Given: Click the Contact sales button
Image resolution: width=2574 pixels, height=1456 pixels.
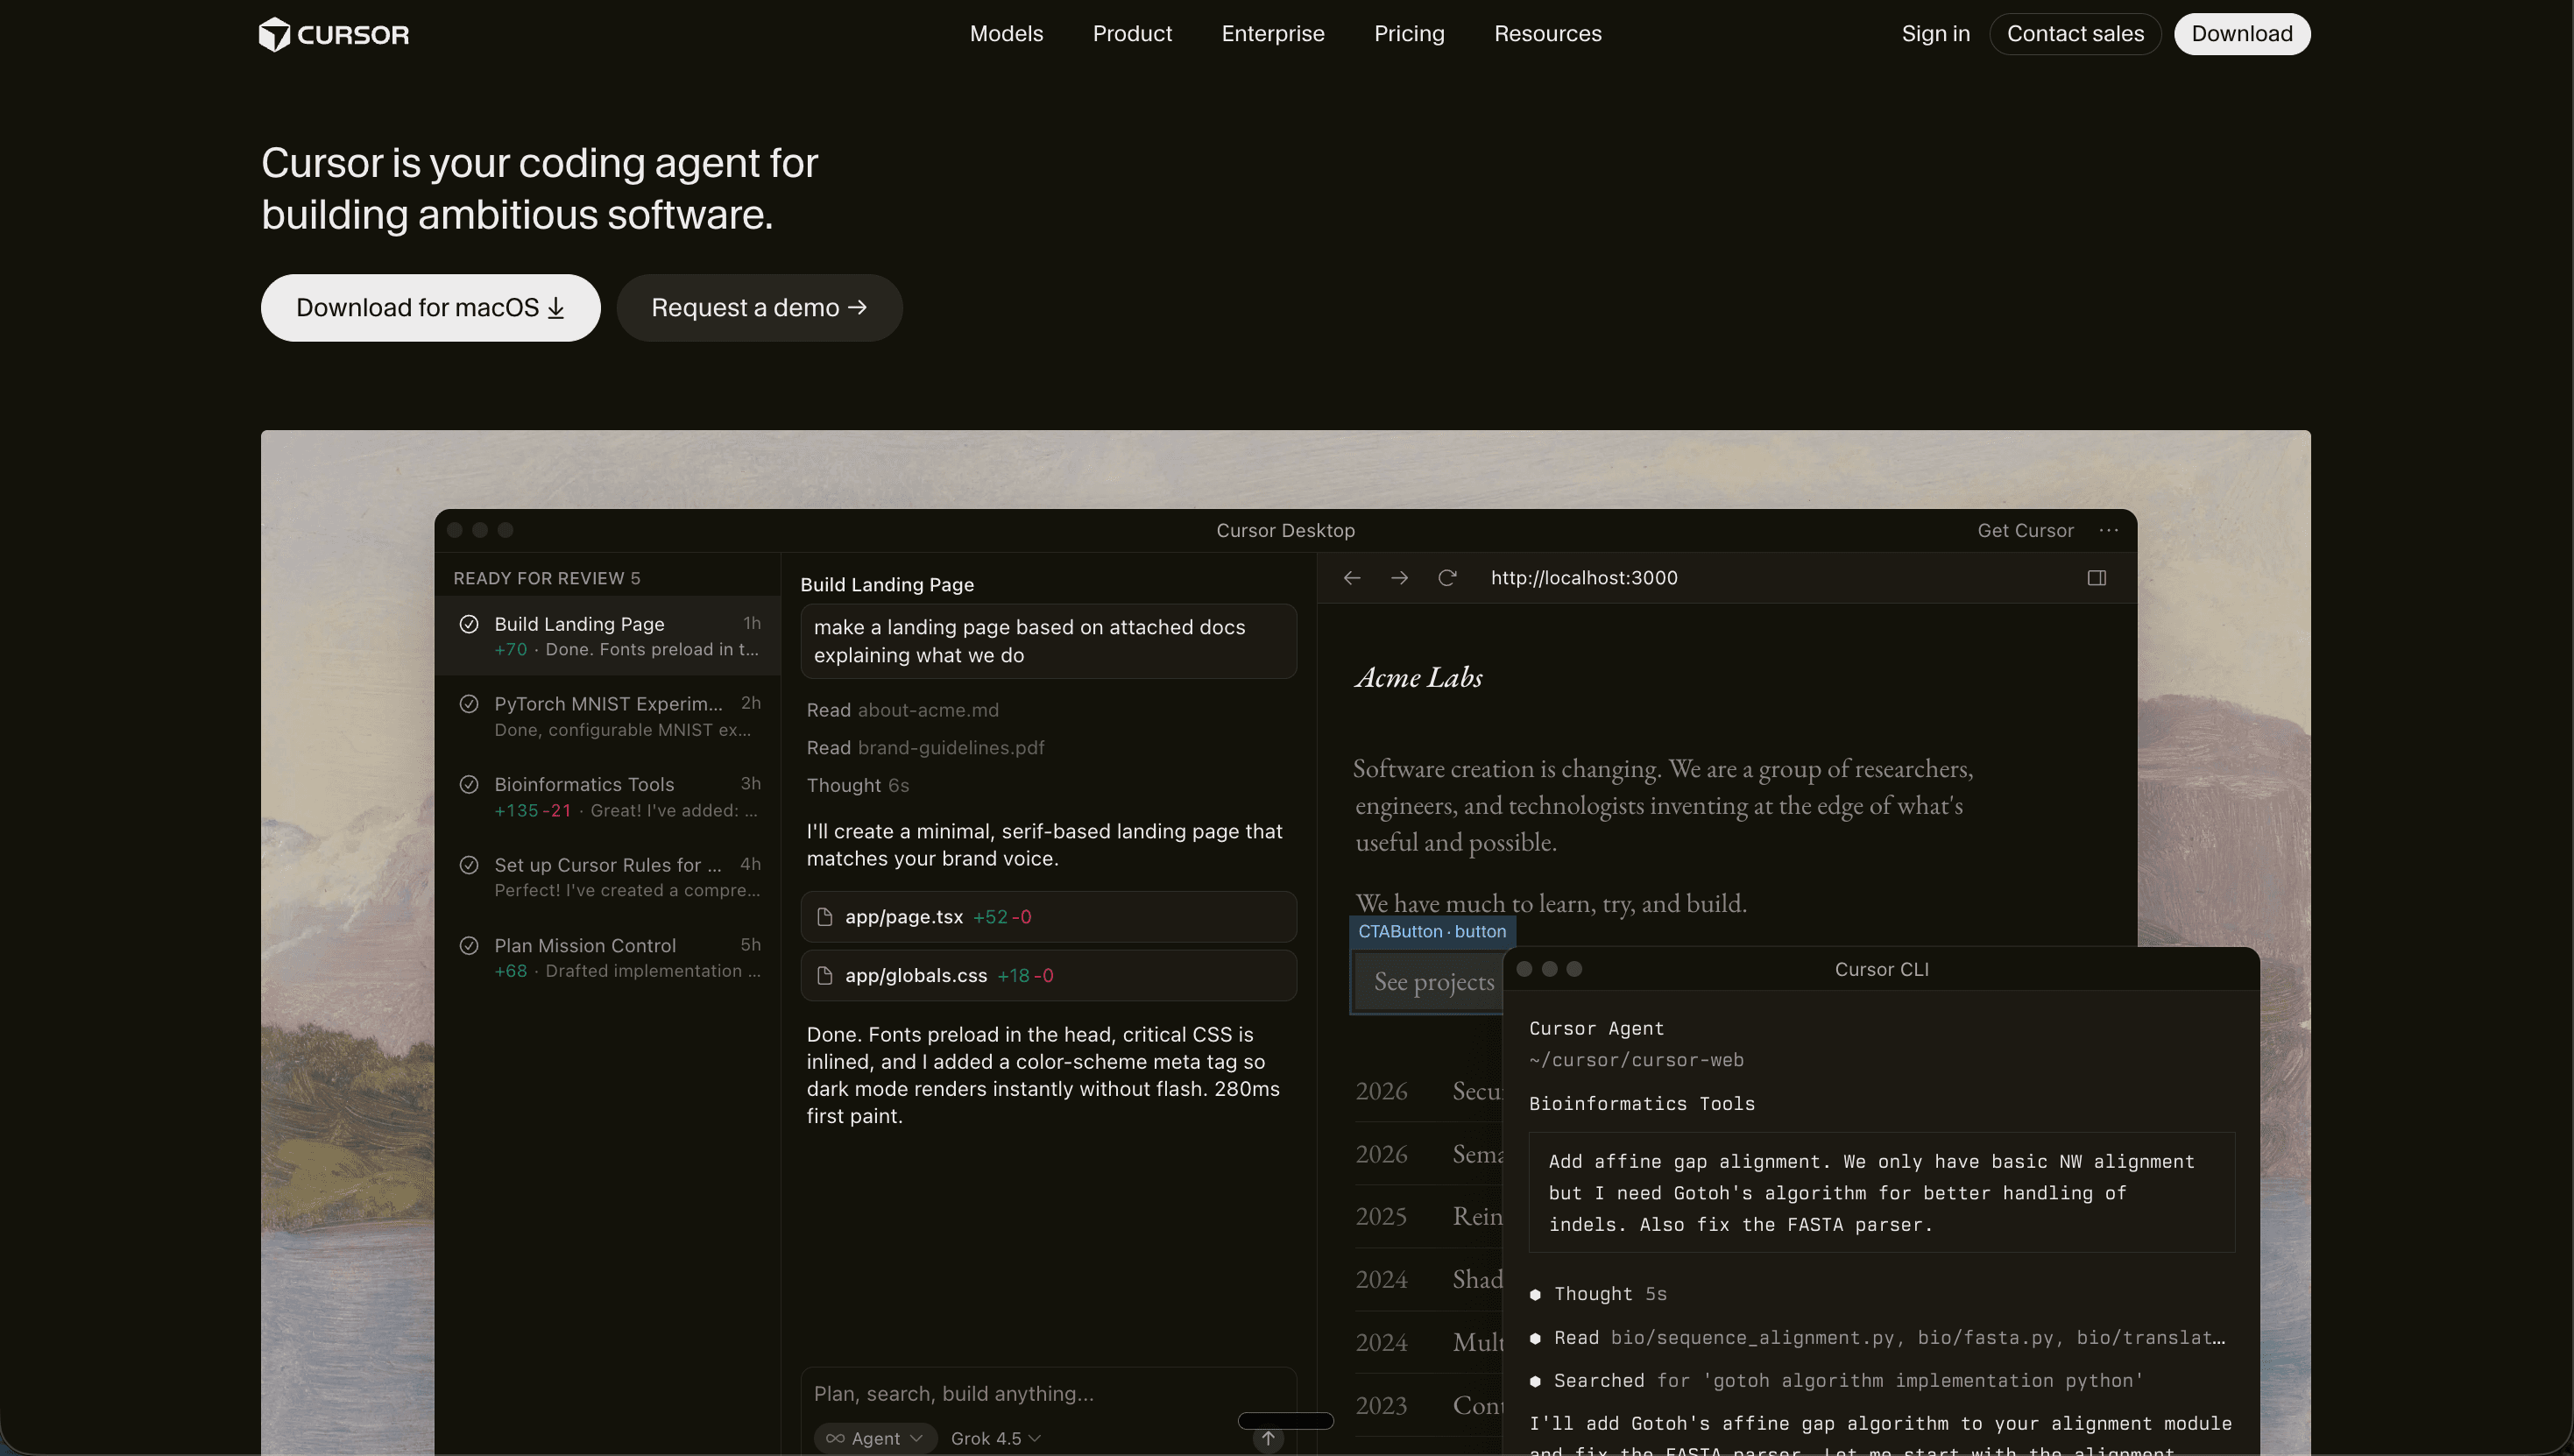Looking at the screenshot, I should pyautogui.click(x=2075, y=34).
